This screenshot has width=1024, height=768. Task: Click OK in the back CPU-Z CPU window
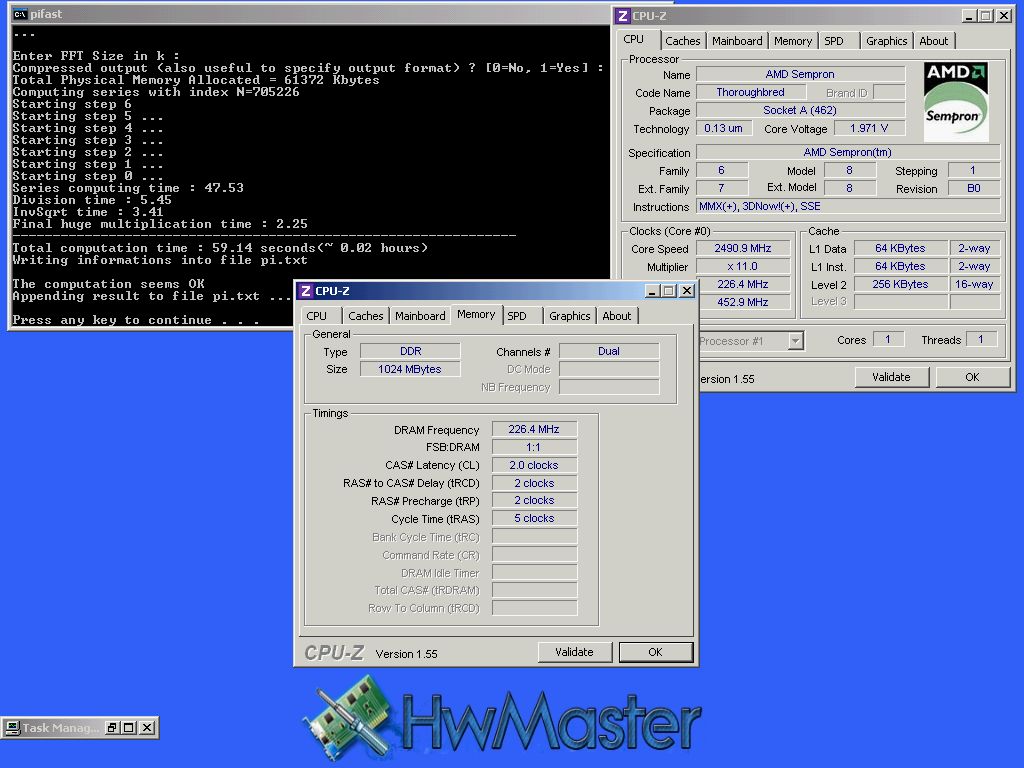click(972, 377)
